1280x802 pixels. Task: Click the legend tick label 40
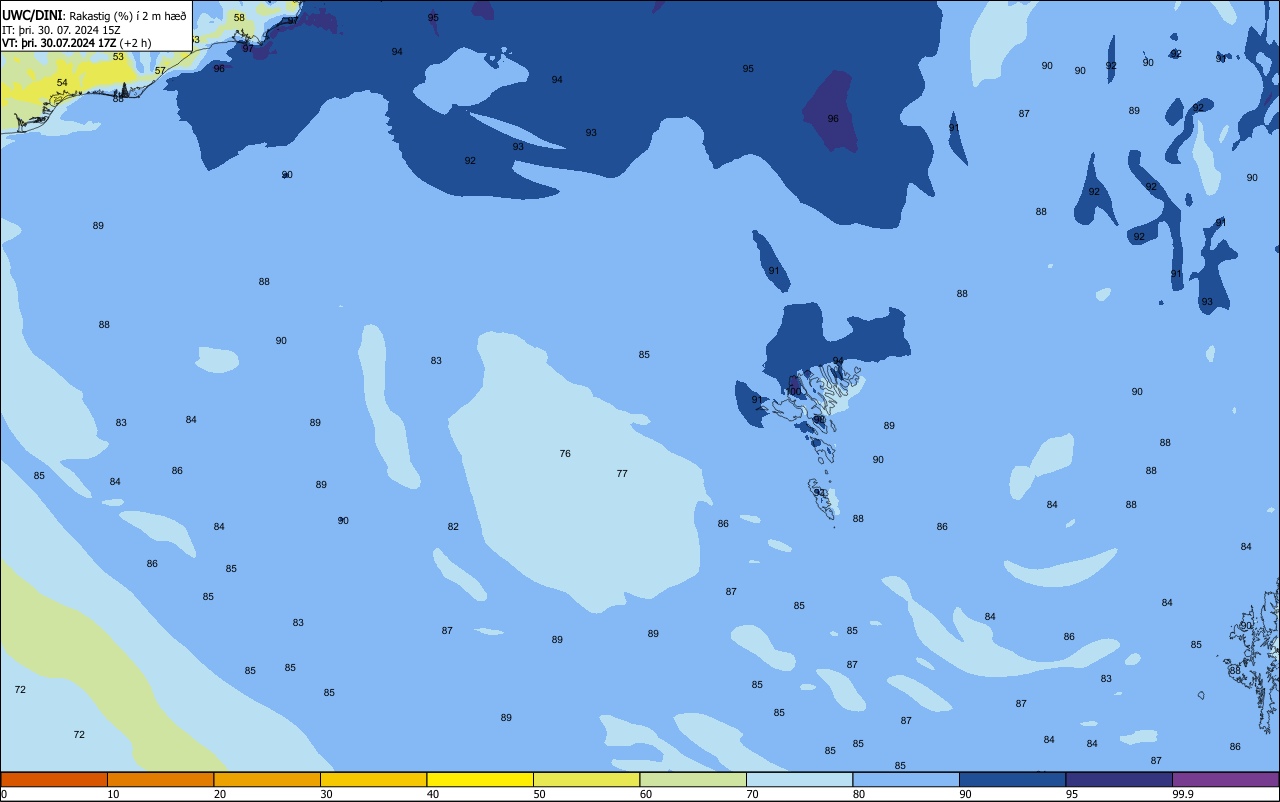click(x=433, y=794)
